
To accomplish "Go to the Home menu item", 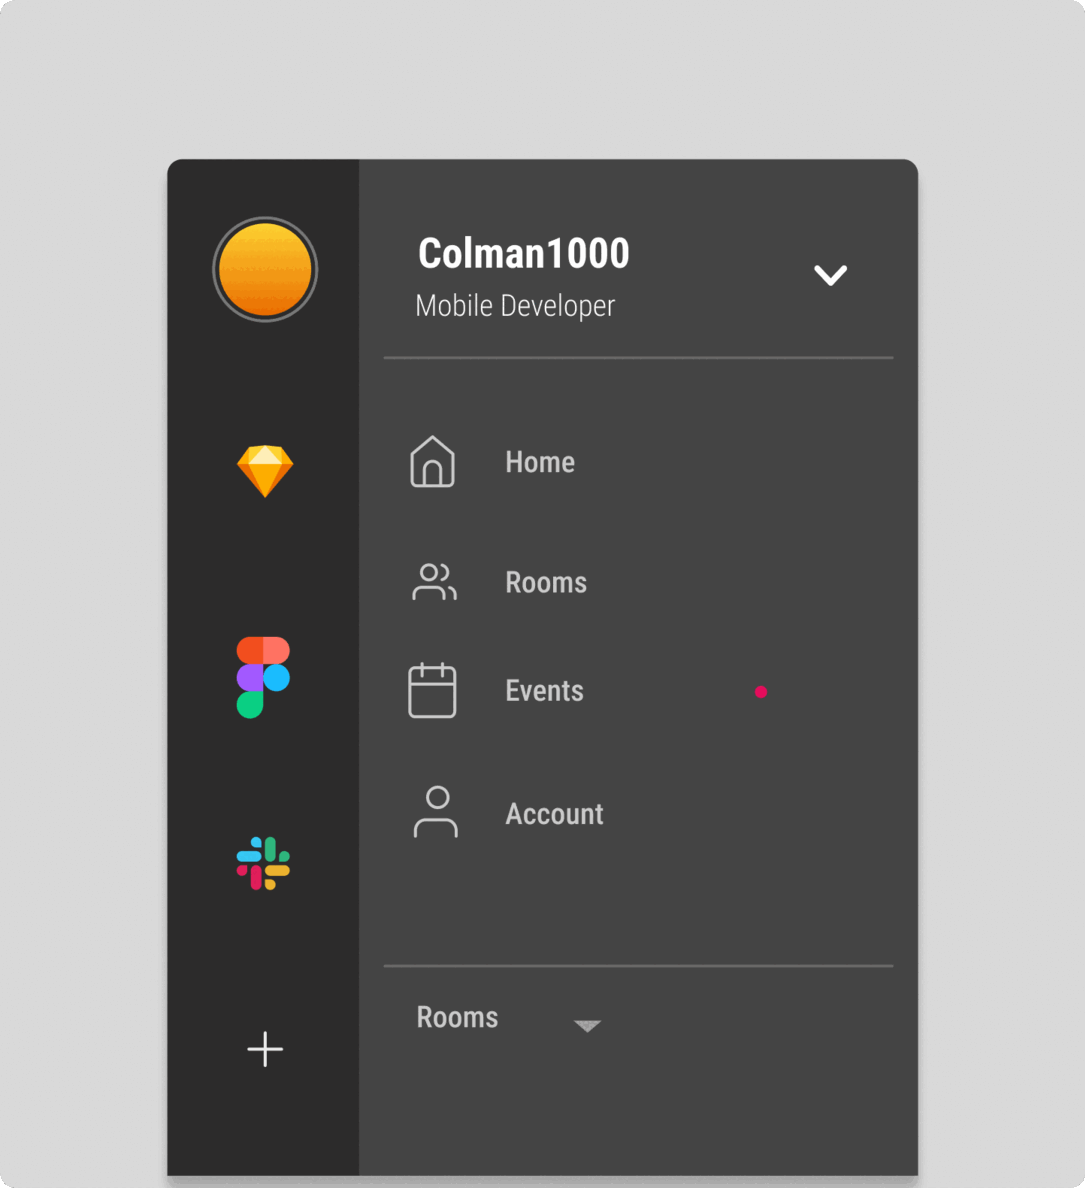I will [x=540, y=462].
